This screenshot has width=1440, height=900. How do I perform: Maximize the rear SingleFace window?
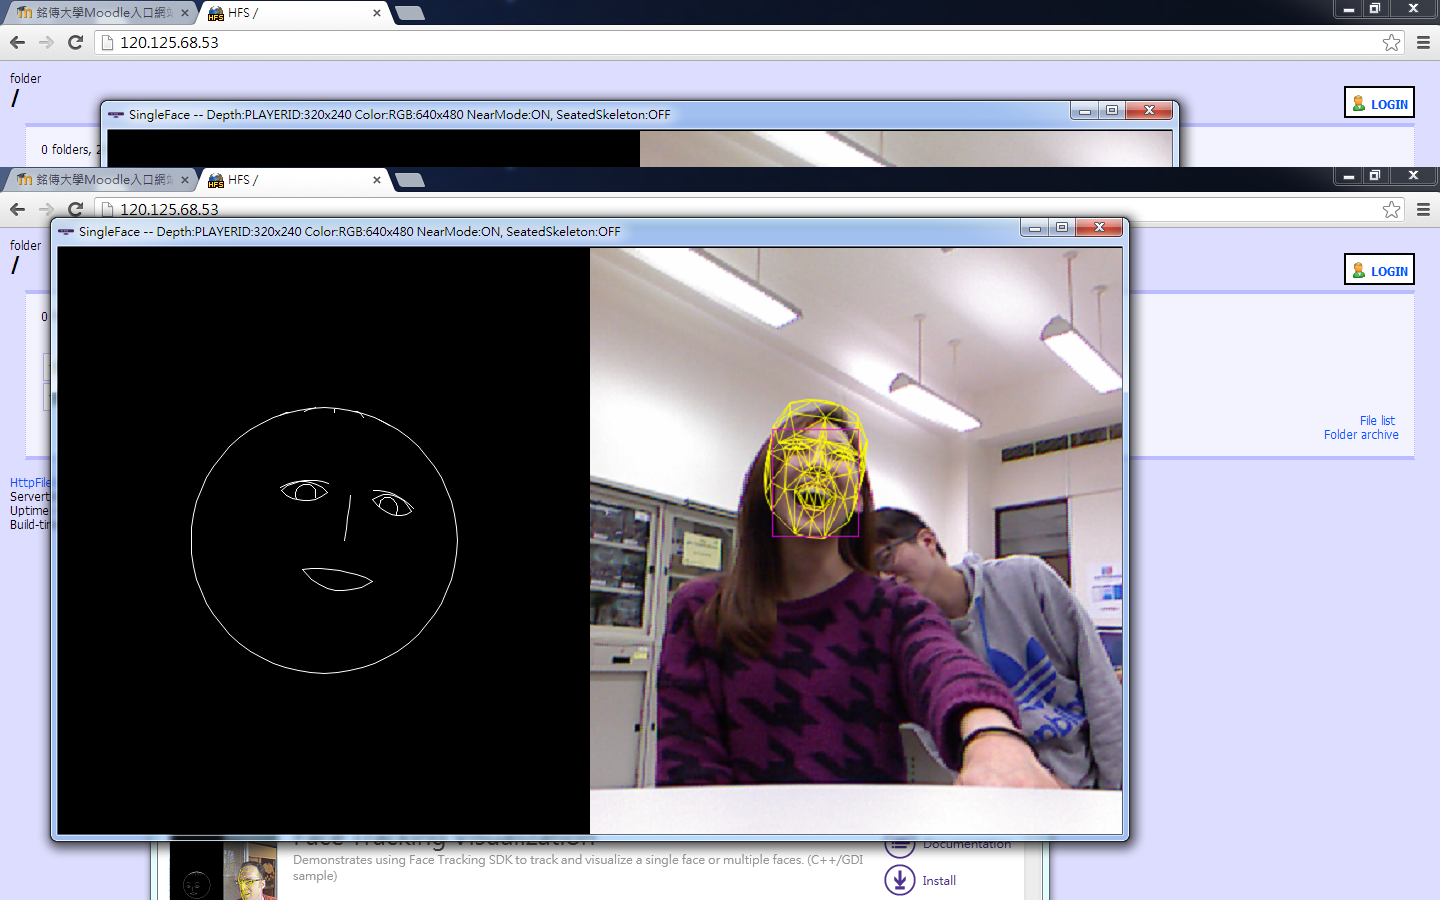pos(1112,111)
